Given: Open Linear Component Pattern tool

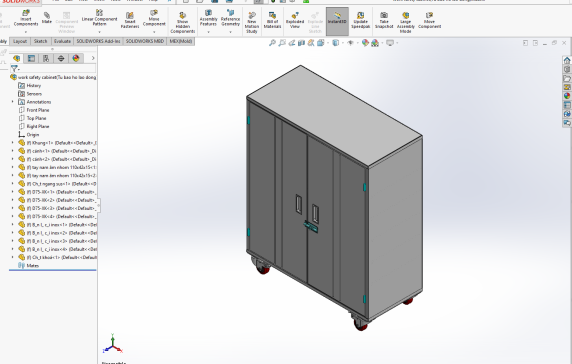Looking at the screenshot, I should [99, 18].
